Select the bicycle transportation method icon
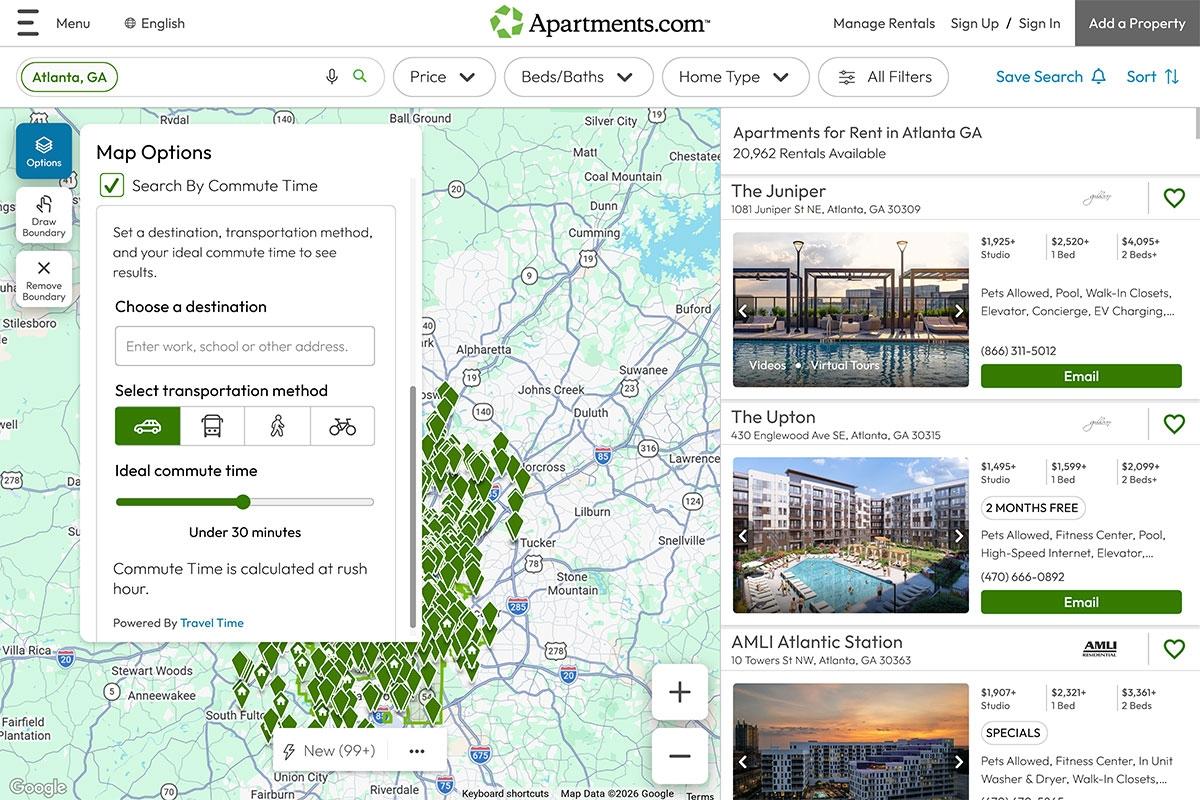This screenshot has height=800, width=1200. pos(342,425)
